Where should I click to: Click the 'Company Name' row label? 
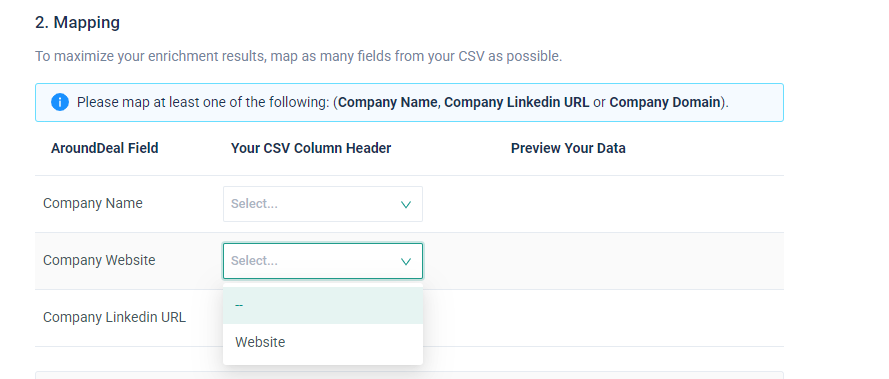click(93, 203)
